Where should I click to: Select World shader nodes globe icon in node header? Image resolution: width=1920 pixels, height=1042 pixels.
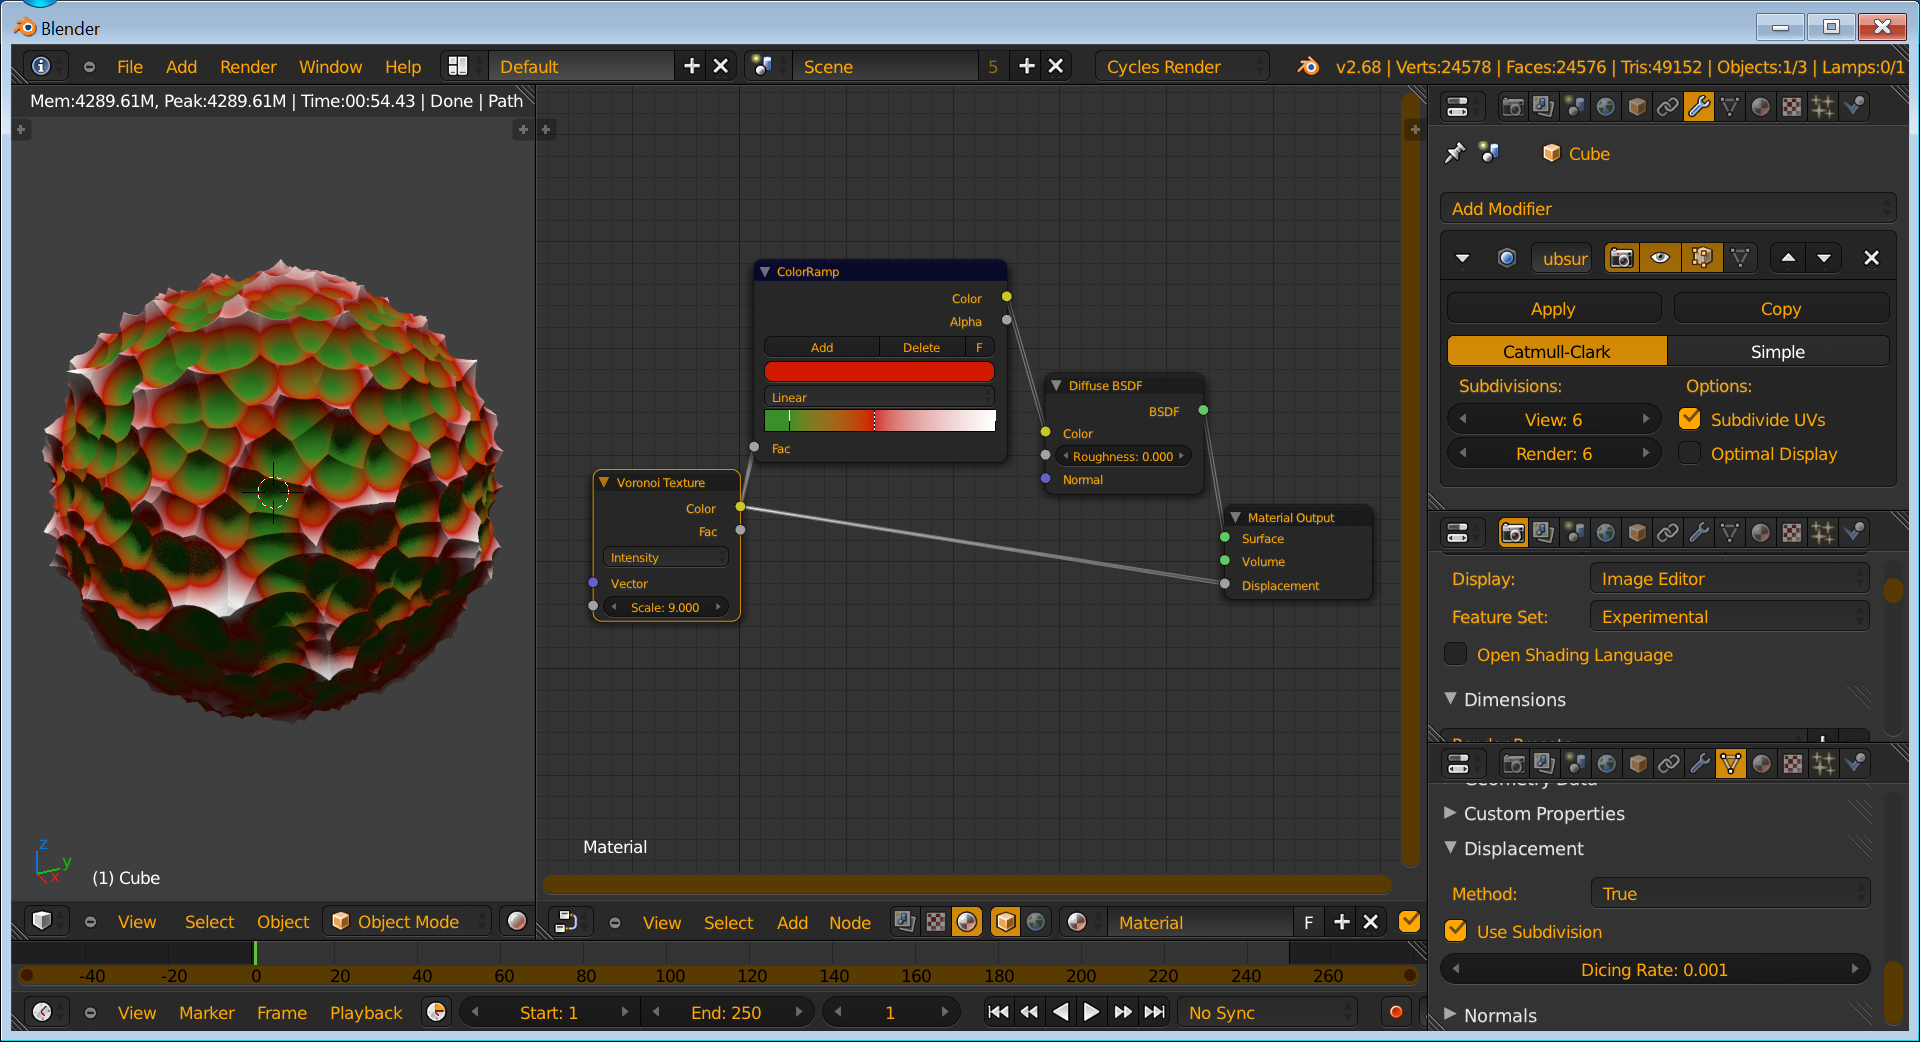coord(1036,922)
